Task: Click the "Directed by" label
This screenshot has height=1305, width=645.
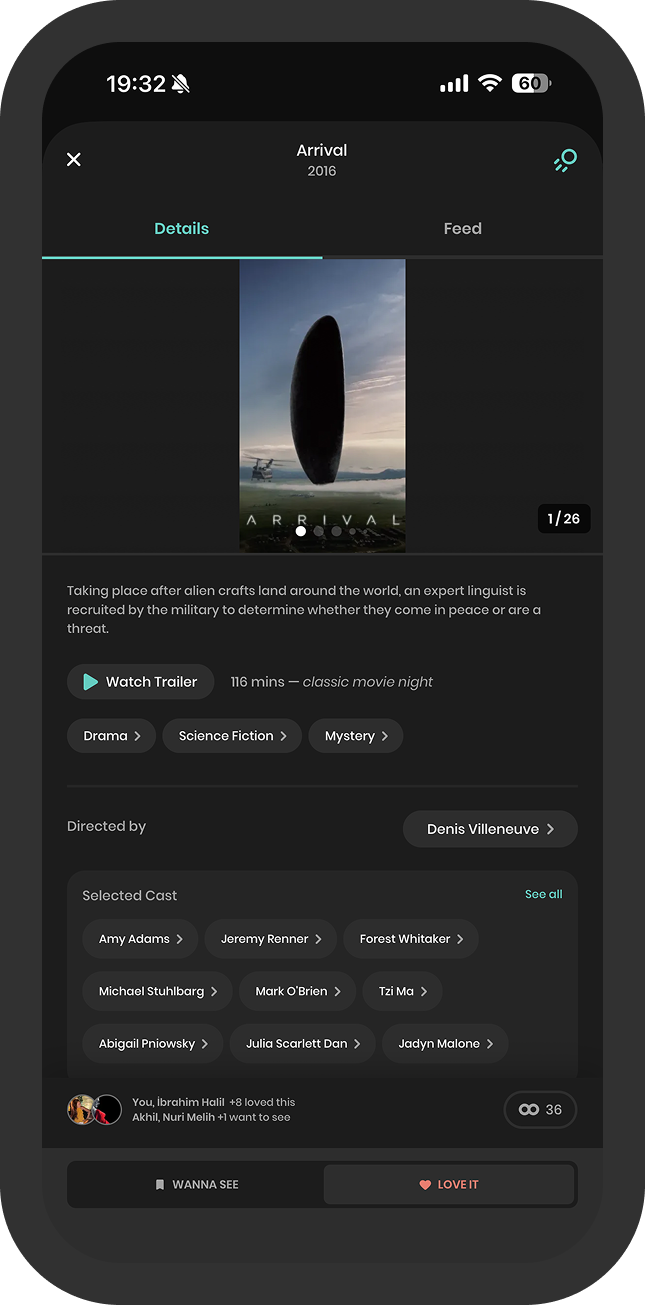Action: (x=106, y=826)
